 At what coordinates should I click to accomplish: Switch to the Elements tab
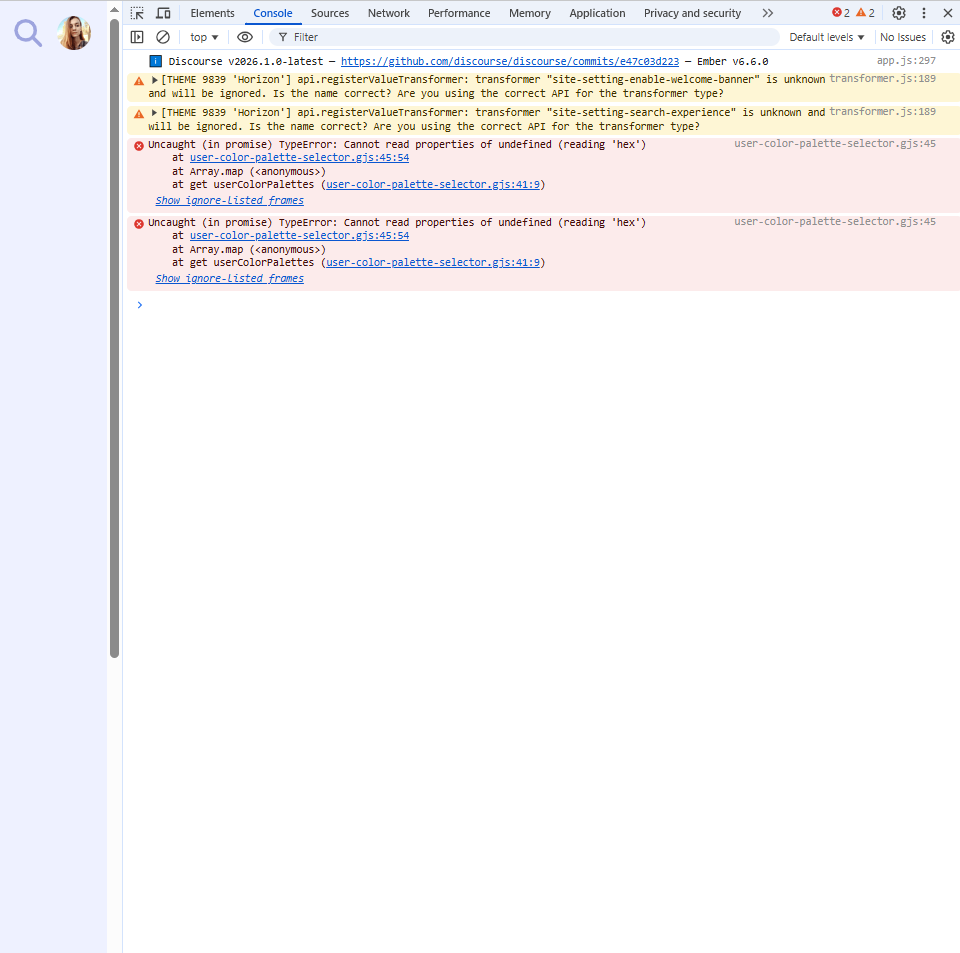click(212, 13)
